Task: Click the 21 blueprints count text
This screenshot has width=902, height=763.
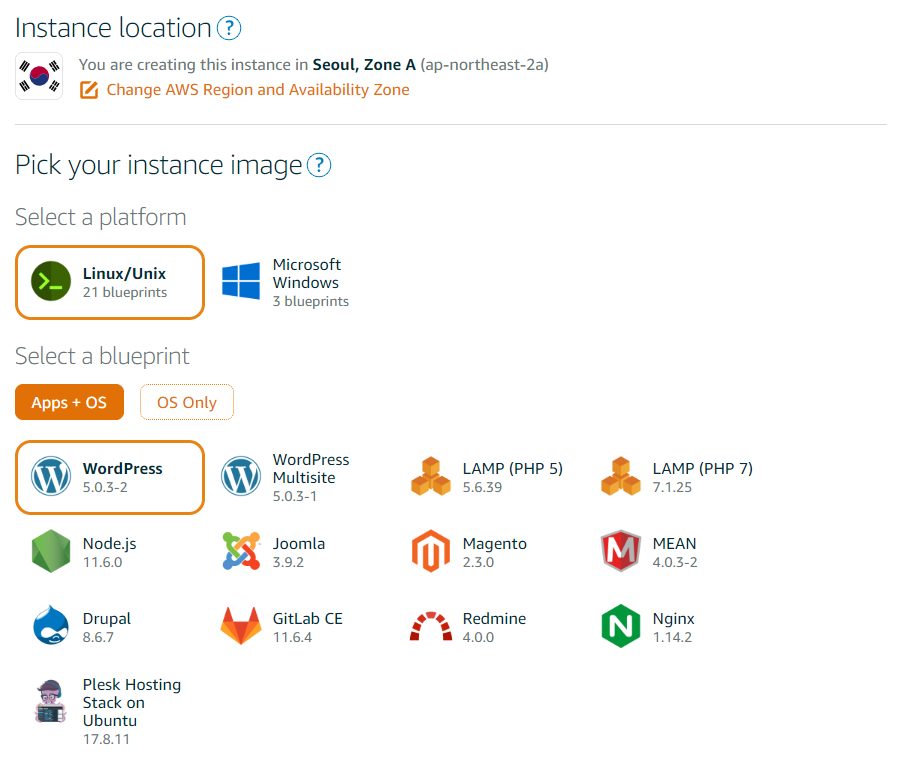Action: pos(125,292)
